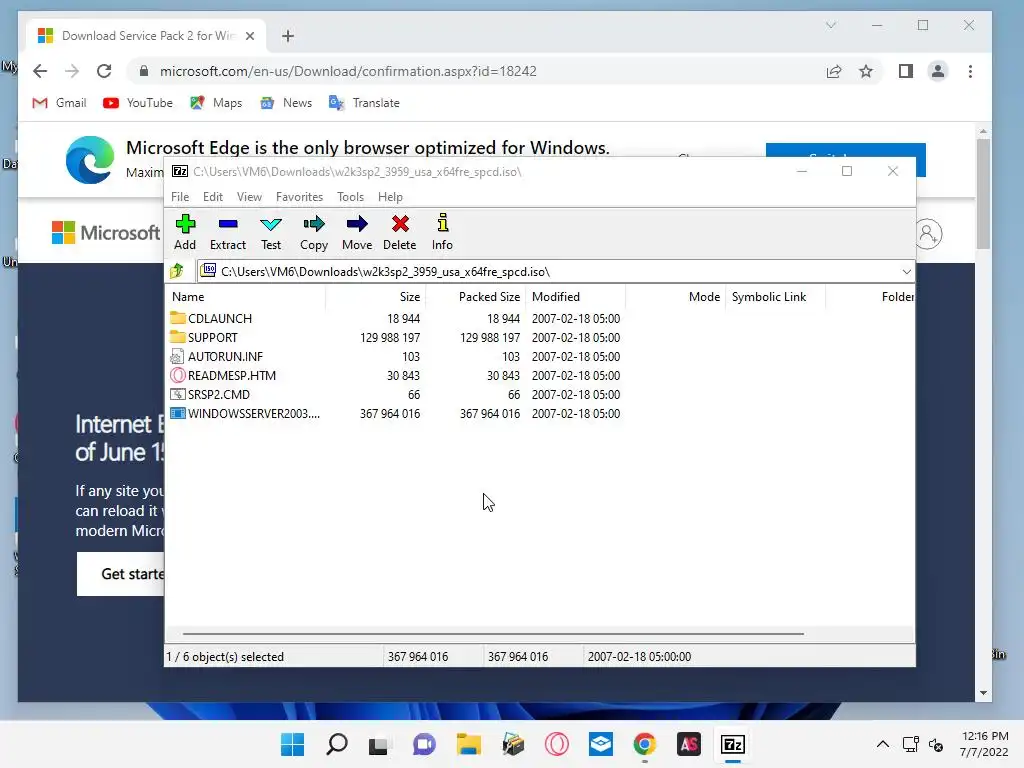Open the Favorites menu
The width and height of the screenshot is (1024, 768).
[x=299, y=197]
